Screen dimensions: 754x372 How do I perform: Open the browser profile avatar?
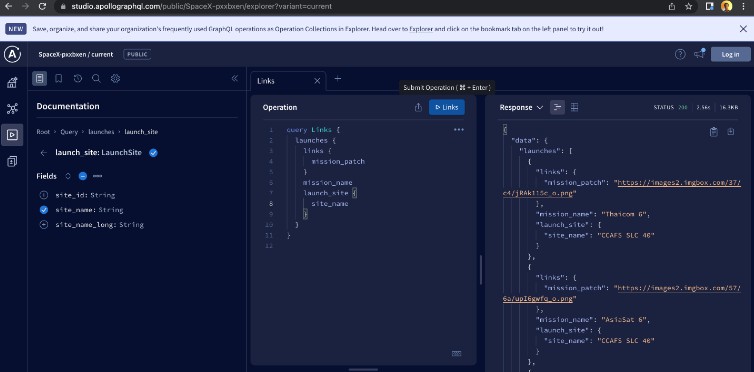click(727, 6)
